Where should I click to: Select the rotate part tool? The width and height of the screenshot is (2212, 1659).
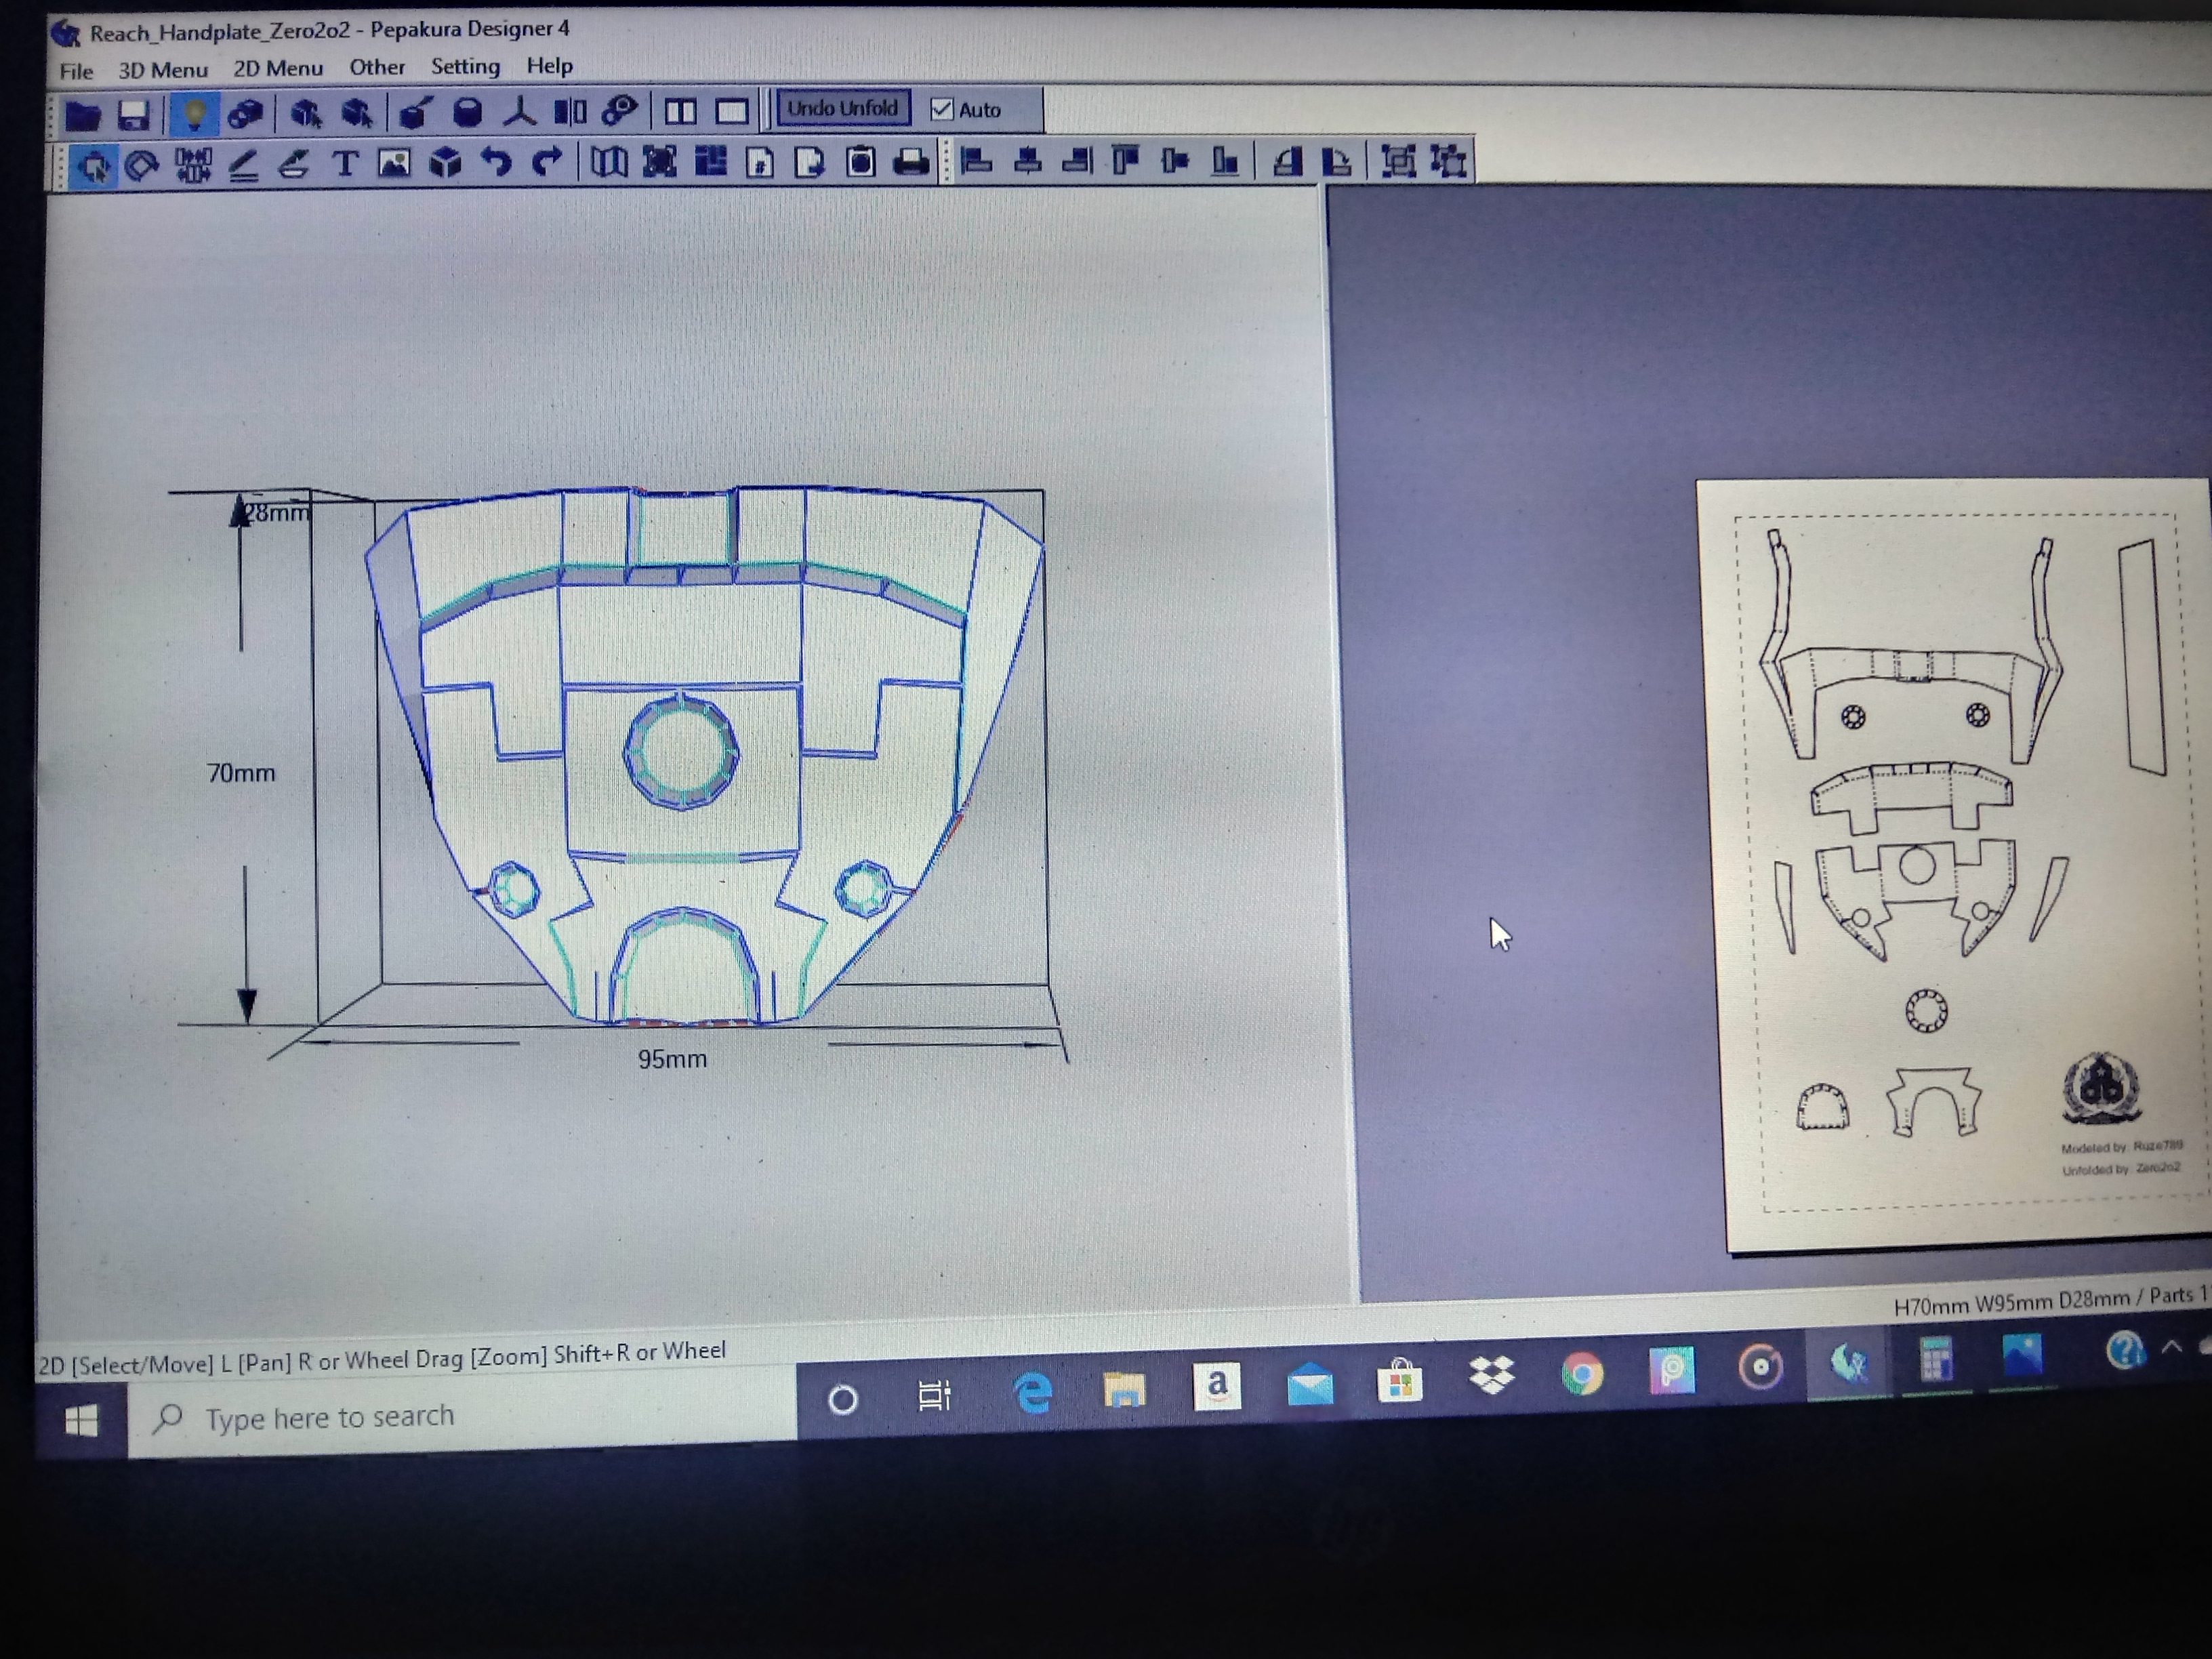(142, 165)
